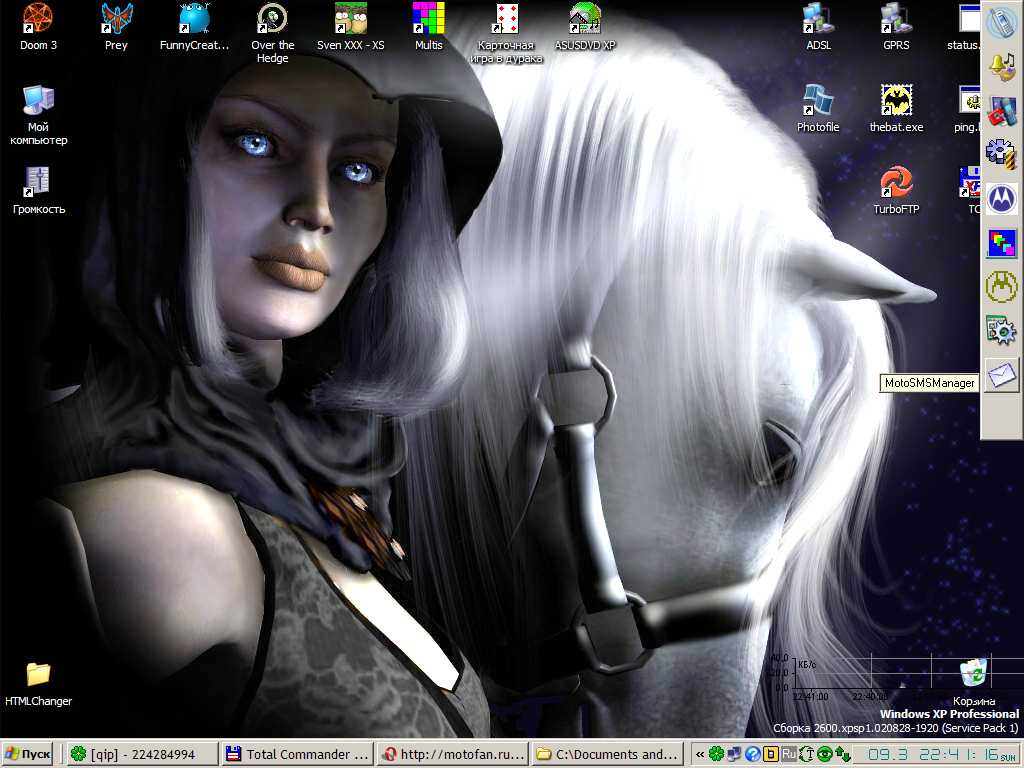Image resolution: width=1024 pixels, height=768 pixels.
Task: Click the red phone and handset icon in side toolbar
Action: click(x=1002, y=110)
